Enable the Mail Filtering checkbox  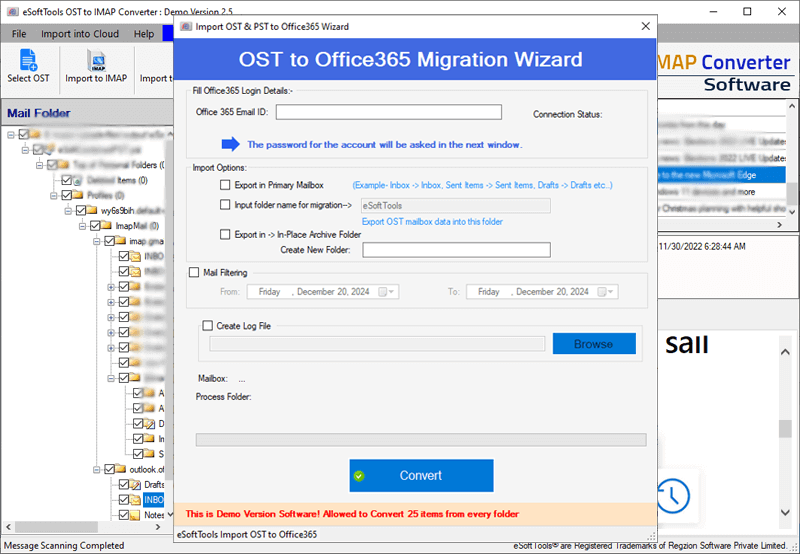click(194, 272)
